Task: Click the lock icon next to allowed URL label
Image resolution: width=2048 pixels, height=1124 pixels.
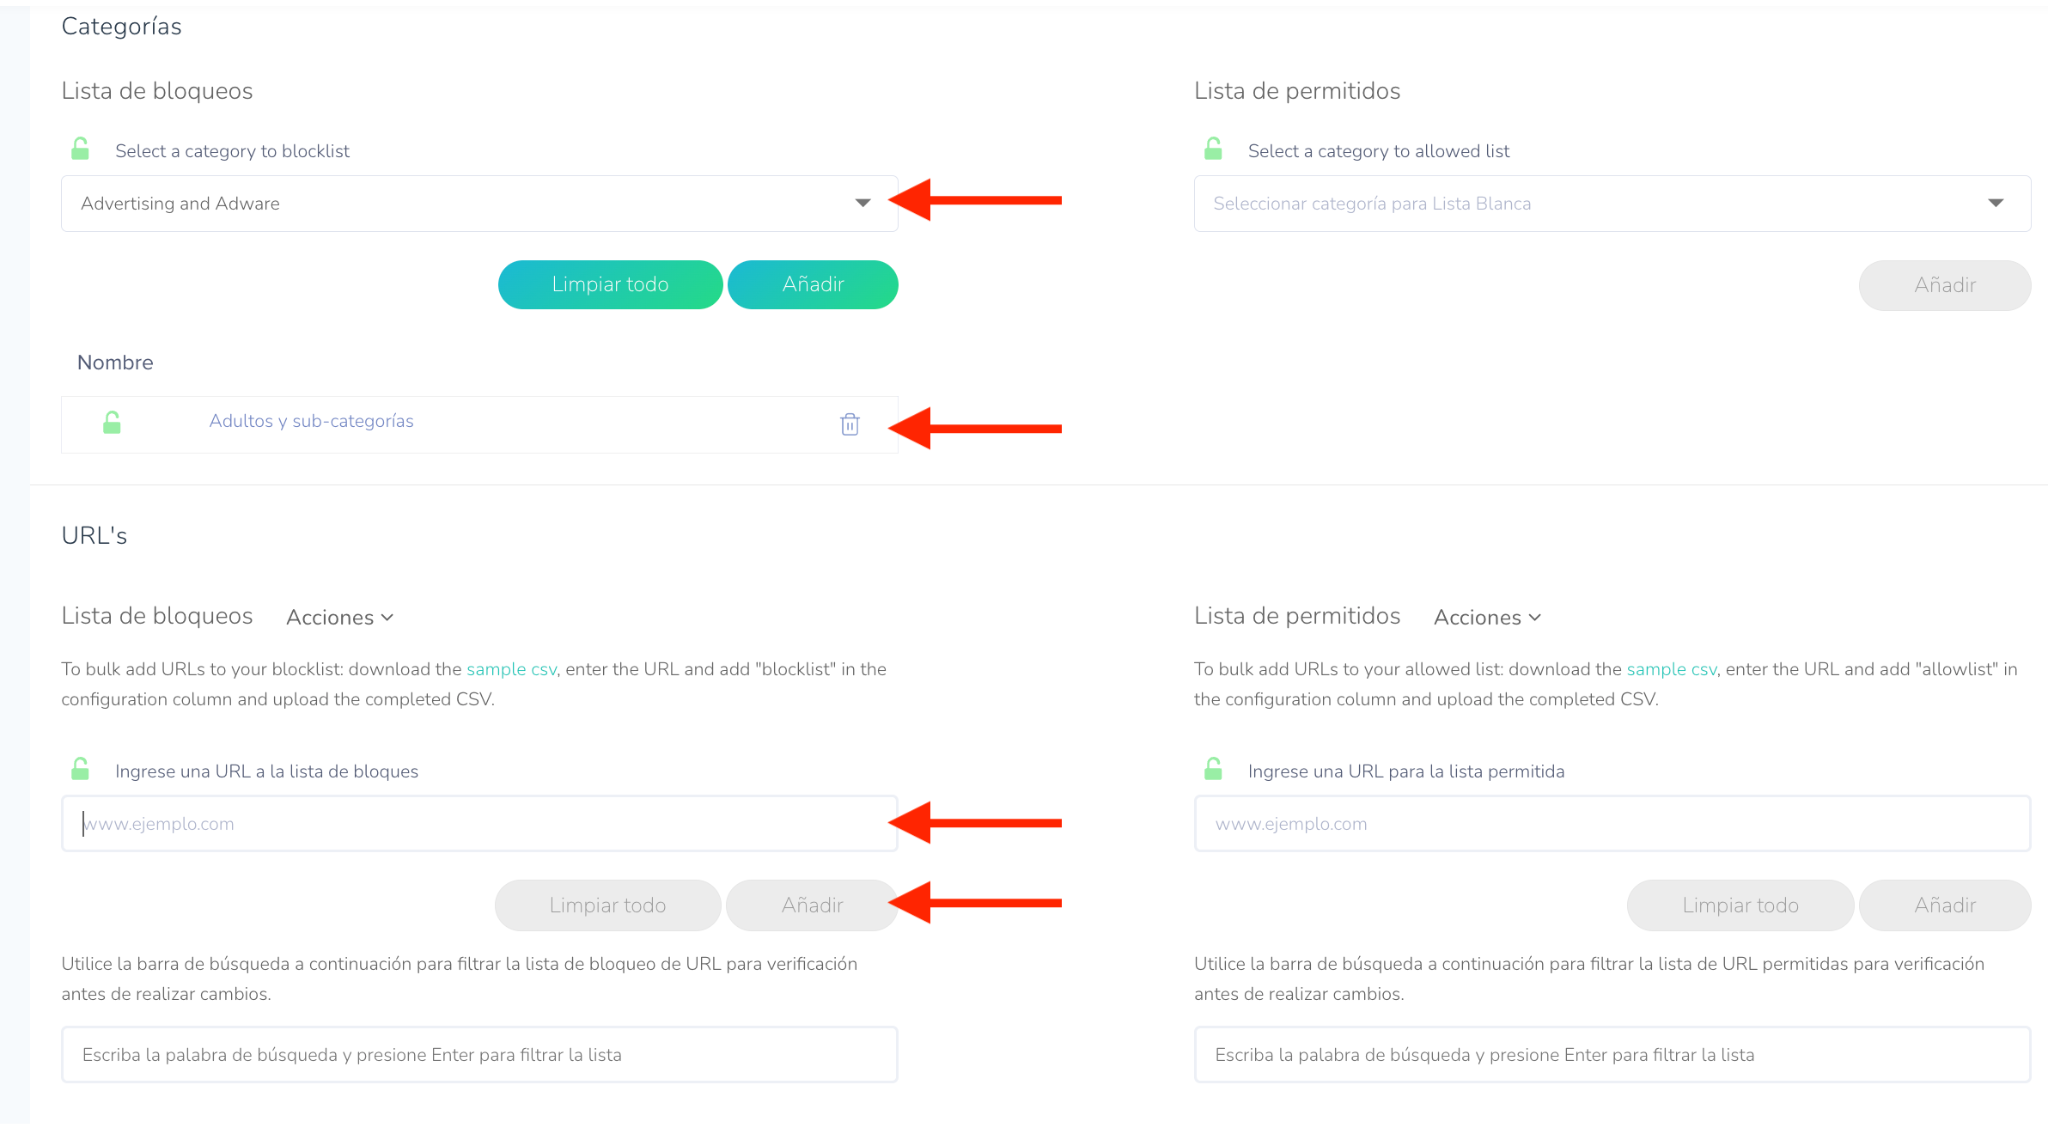Action: click(1213, 770)
